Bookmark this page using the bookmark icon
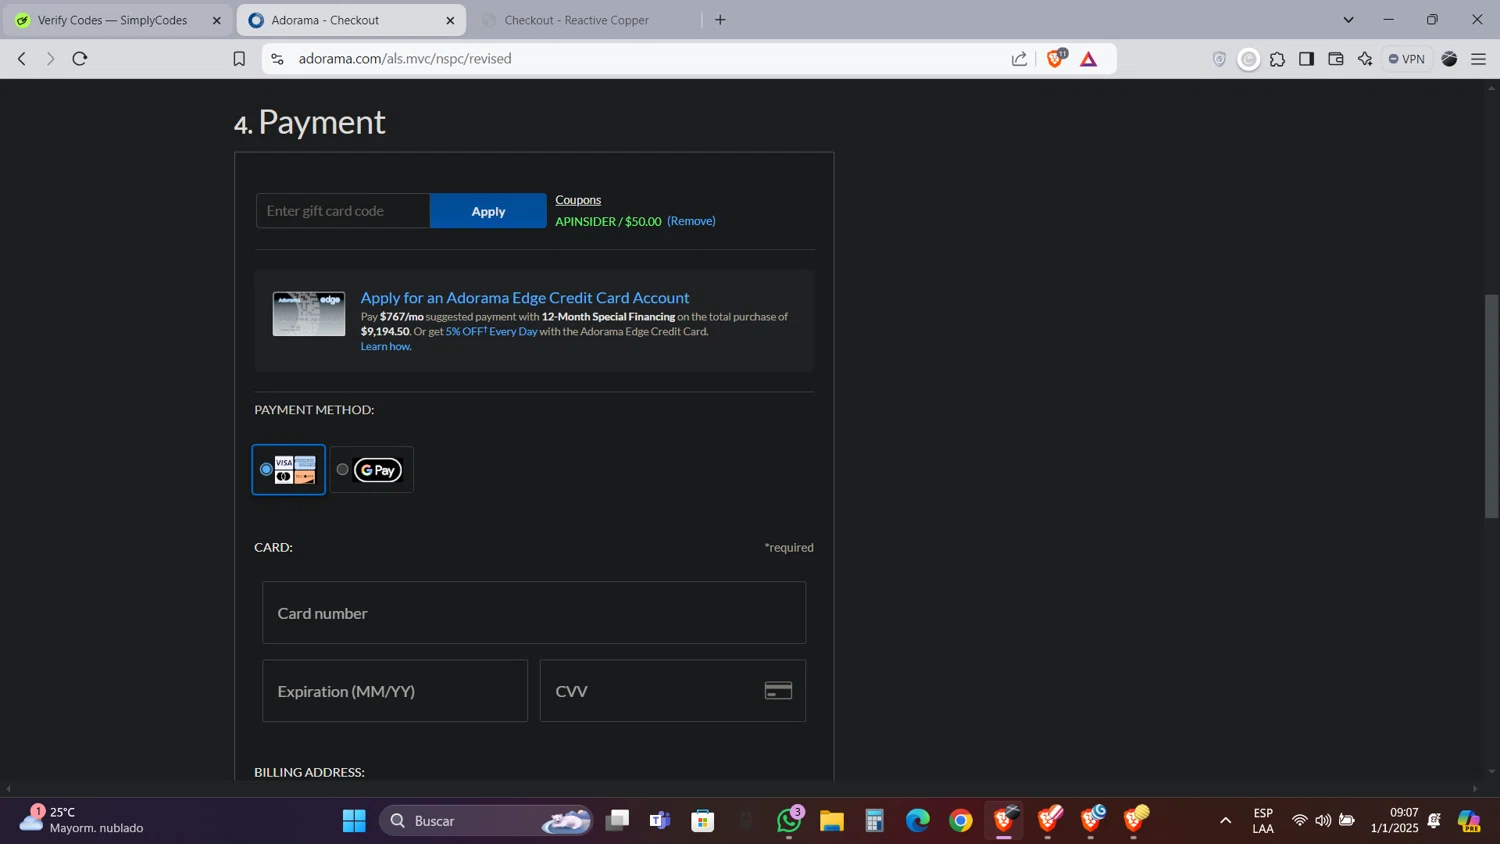 (239, 59)
